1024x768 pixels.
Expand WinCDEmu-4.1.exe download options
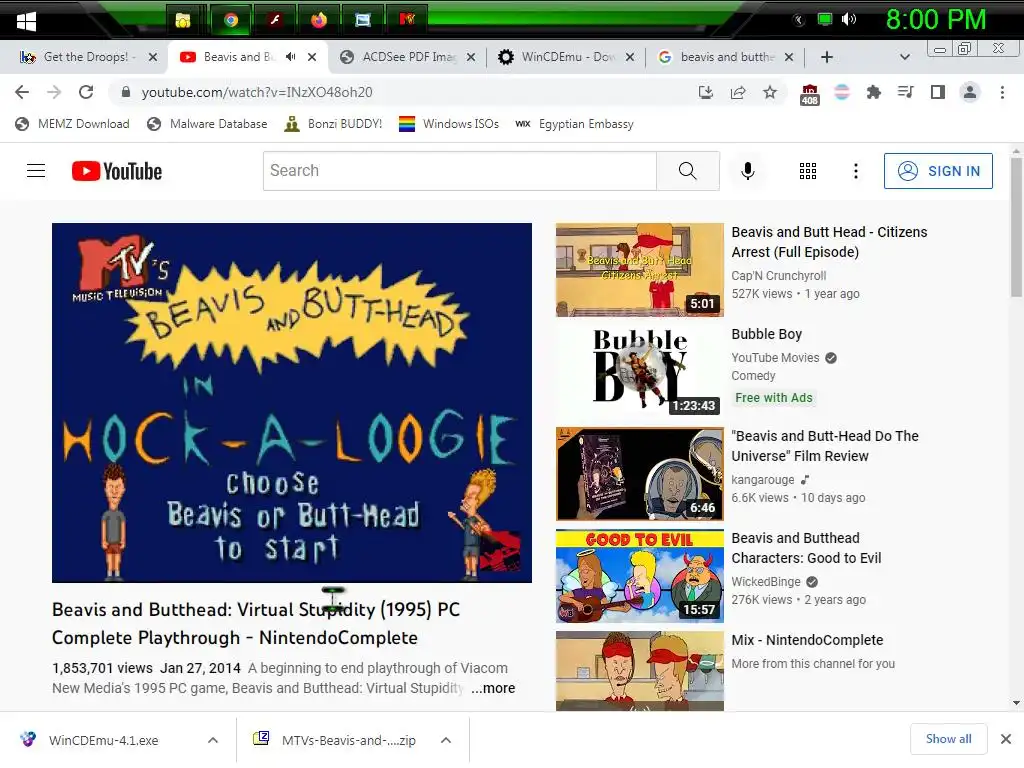213,740
